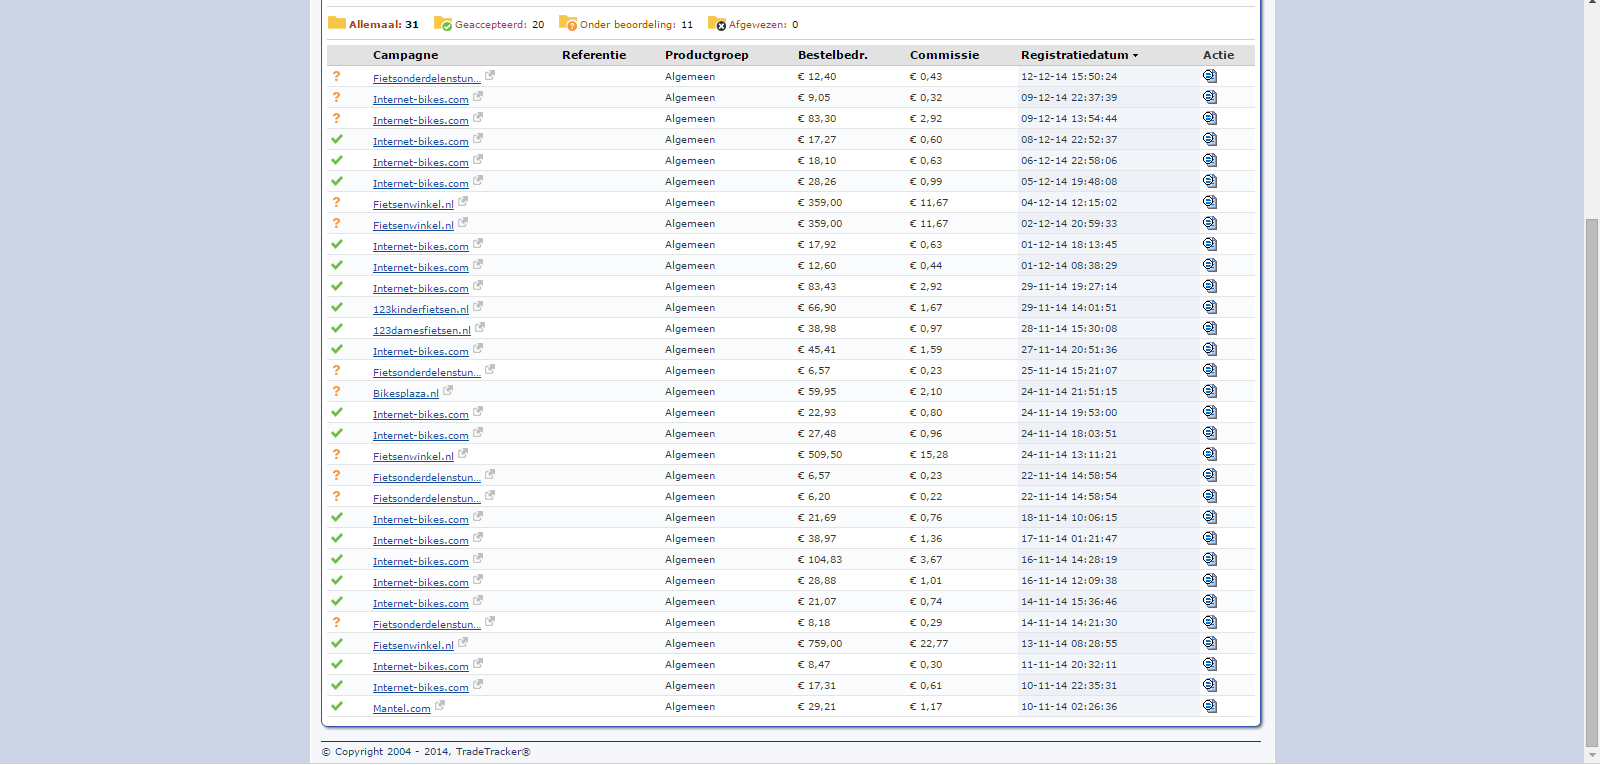Click external-link icon beside 123damesfietsen.nl
This screenshot has height=765, width=1600.
pos(480,327)
